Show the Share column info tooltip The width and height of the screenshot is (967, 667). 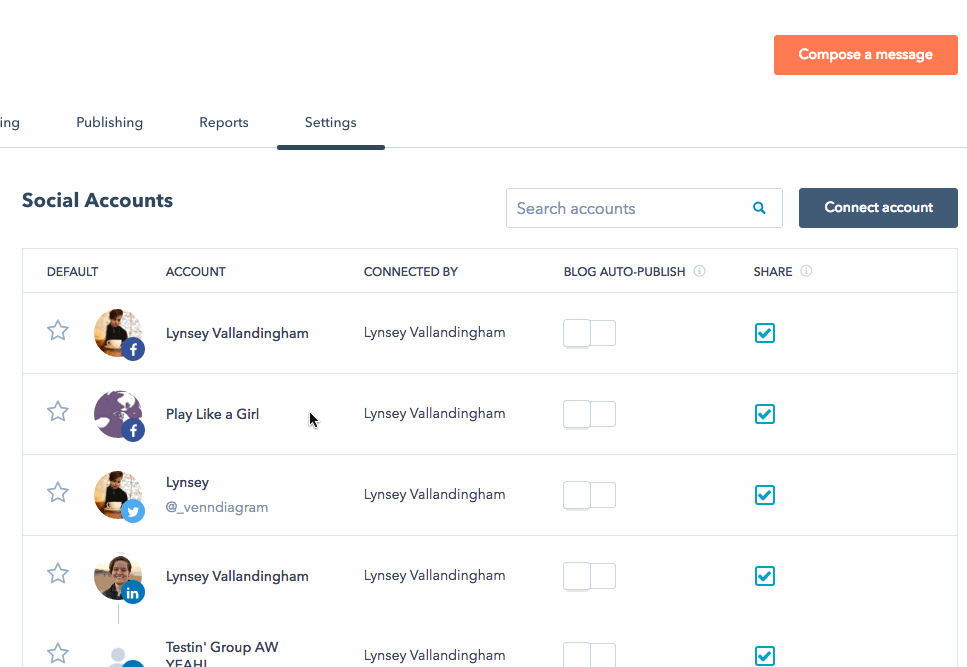tap(806, 271)
